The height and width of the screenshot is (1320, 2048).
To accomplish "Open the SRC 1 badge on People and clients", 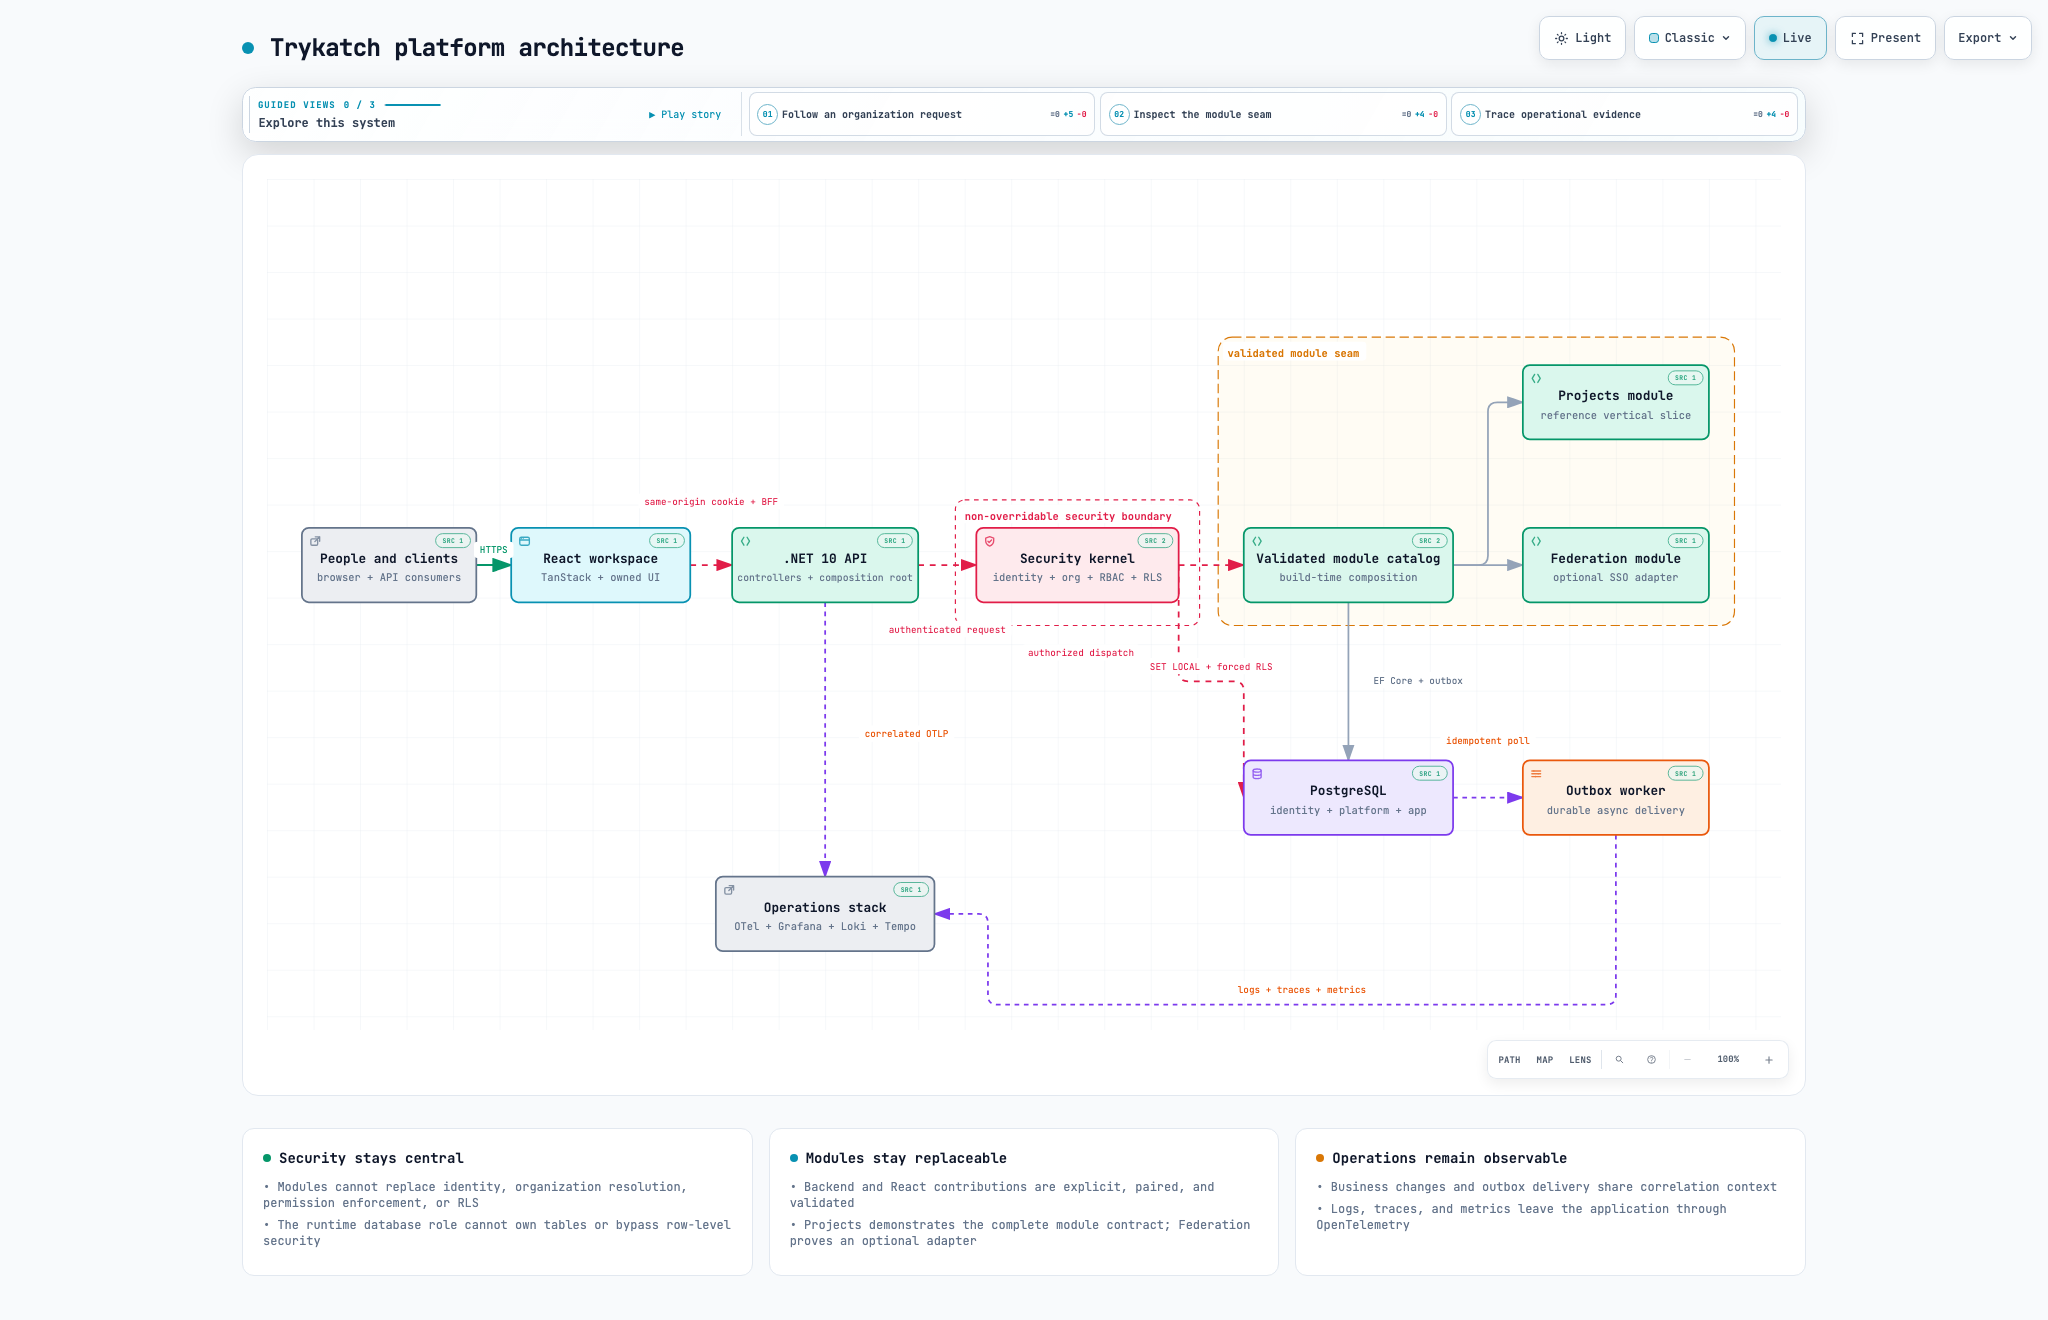I will click(x=453, y=541).
